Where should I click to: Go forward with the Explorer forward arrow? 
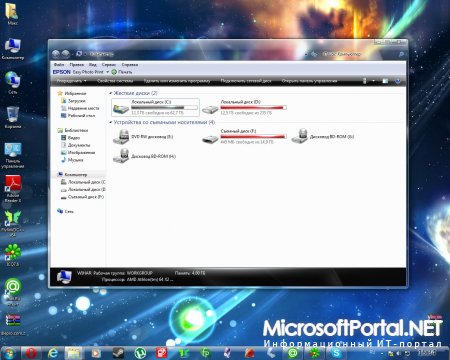(x=65, y=54)
